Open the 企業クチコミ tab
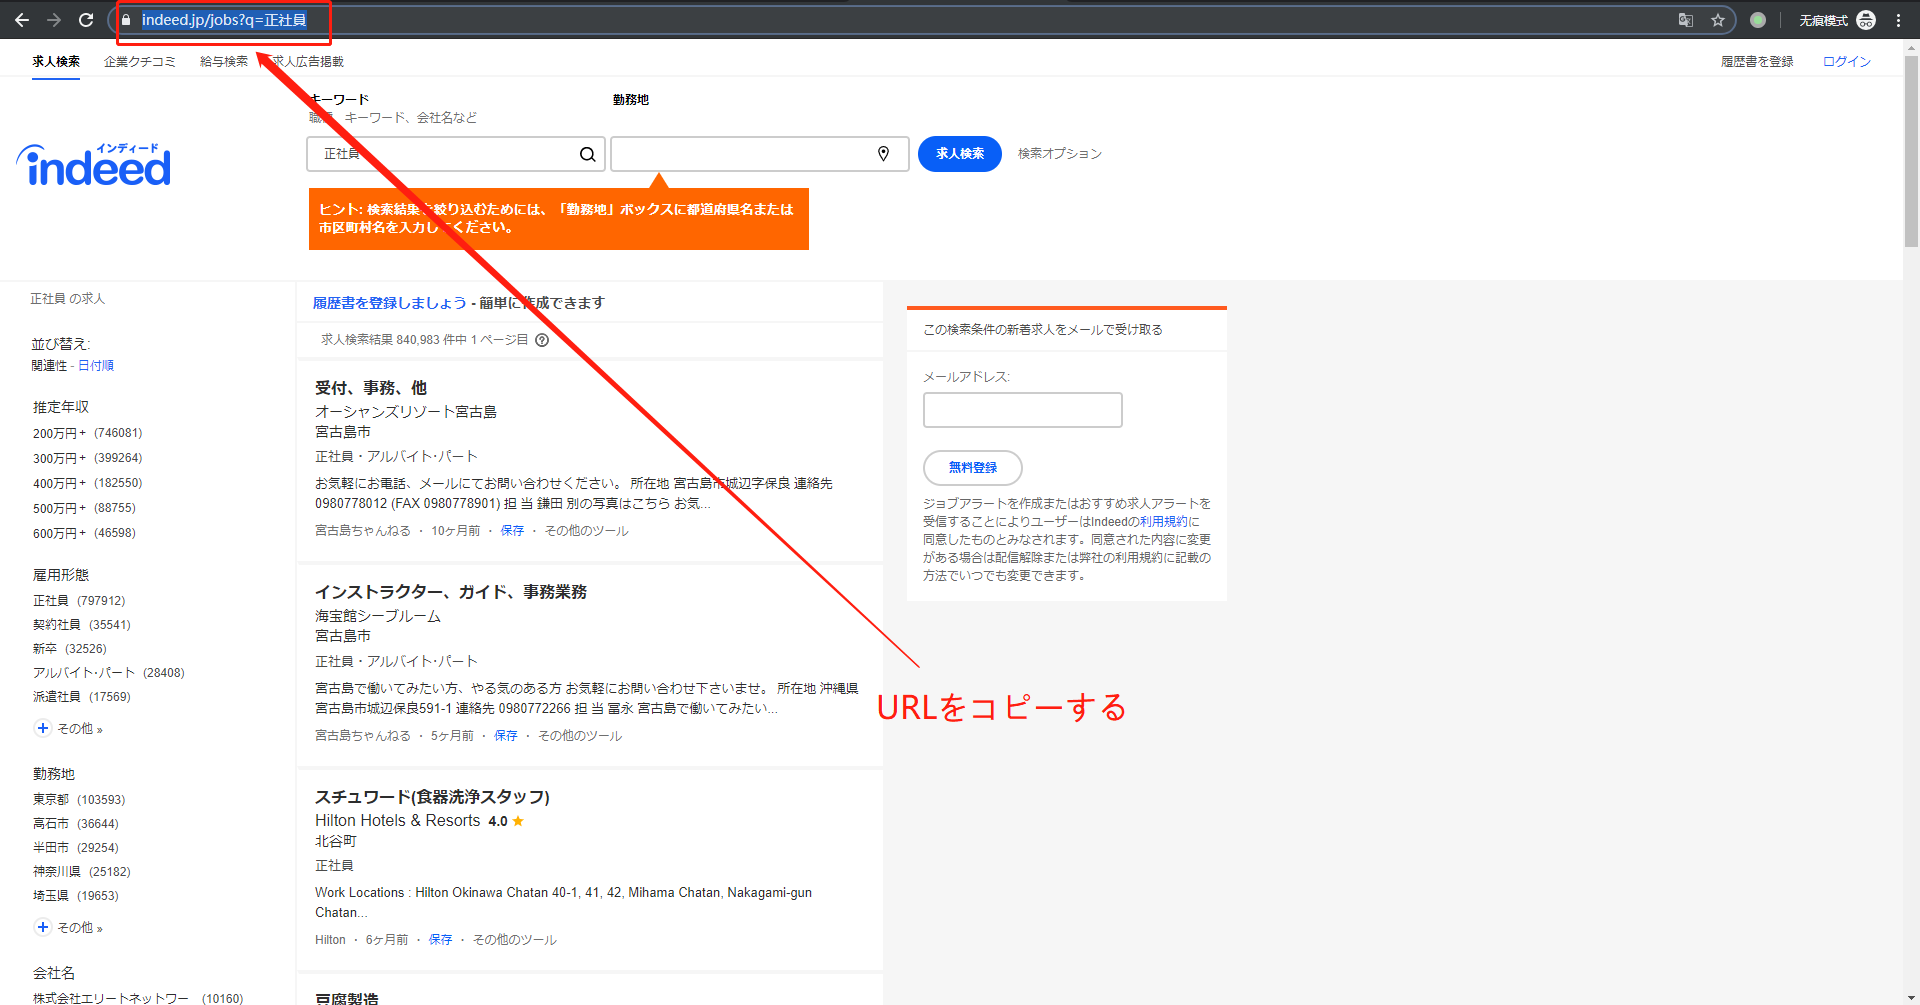1920x1005 pixels. [140, 61]
